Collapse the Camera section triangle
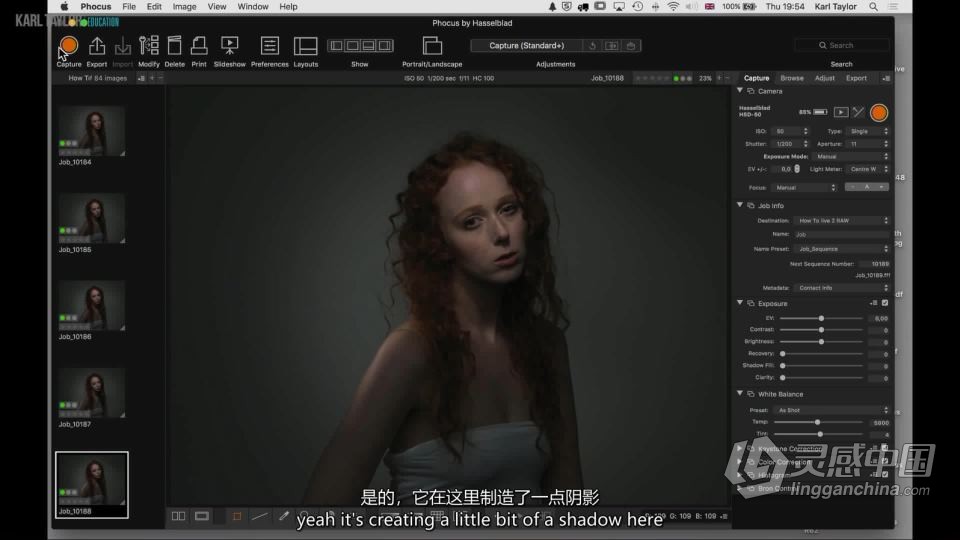Viewport: 960px width, 540px height. pyautogui.click(x=740, y=91)
